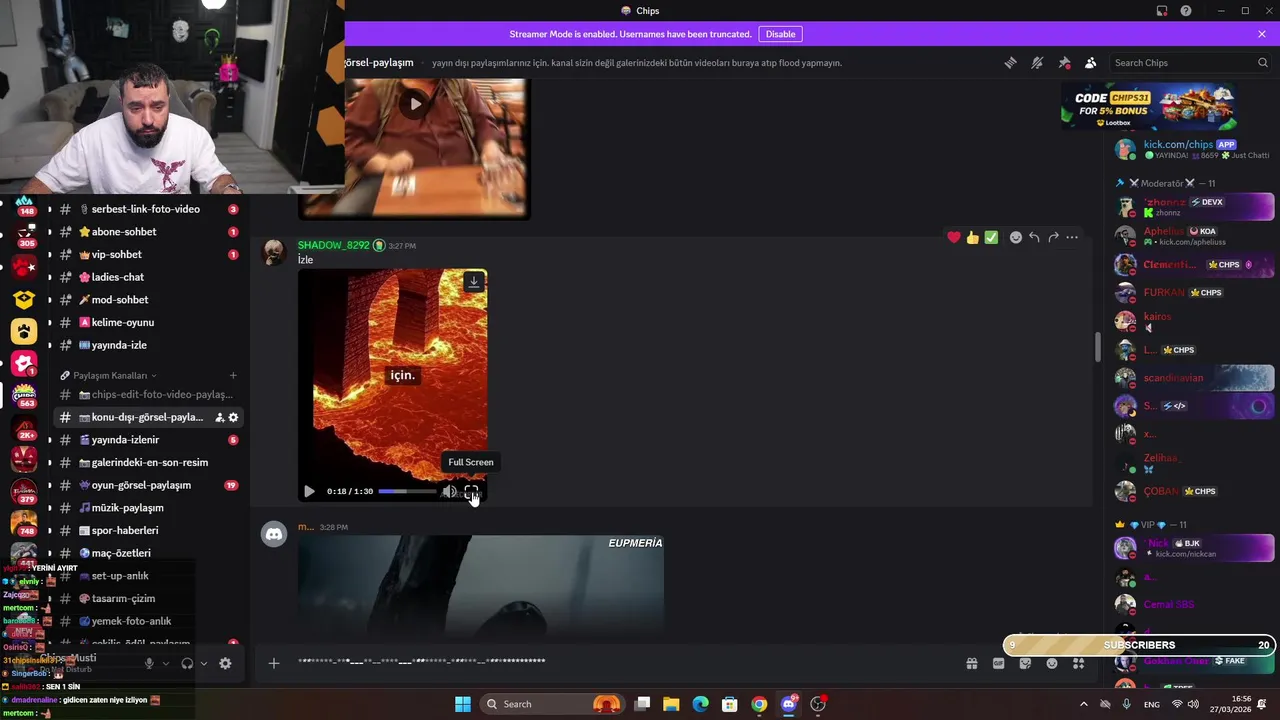The height and width of the screenshot is (720, 1280).
Task: Open apps launcher icon in message bar
Action: click(1078, 663)
